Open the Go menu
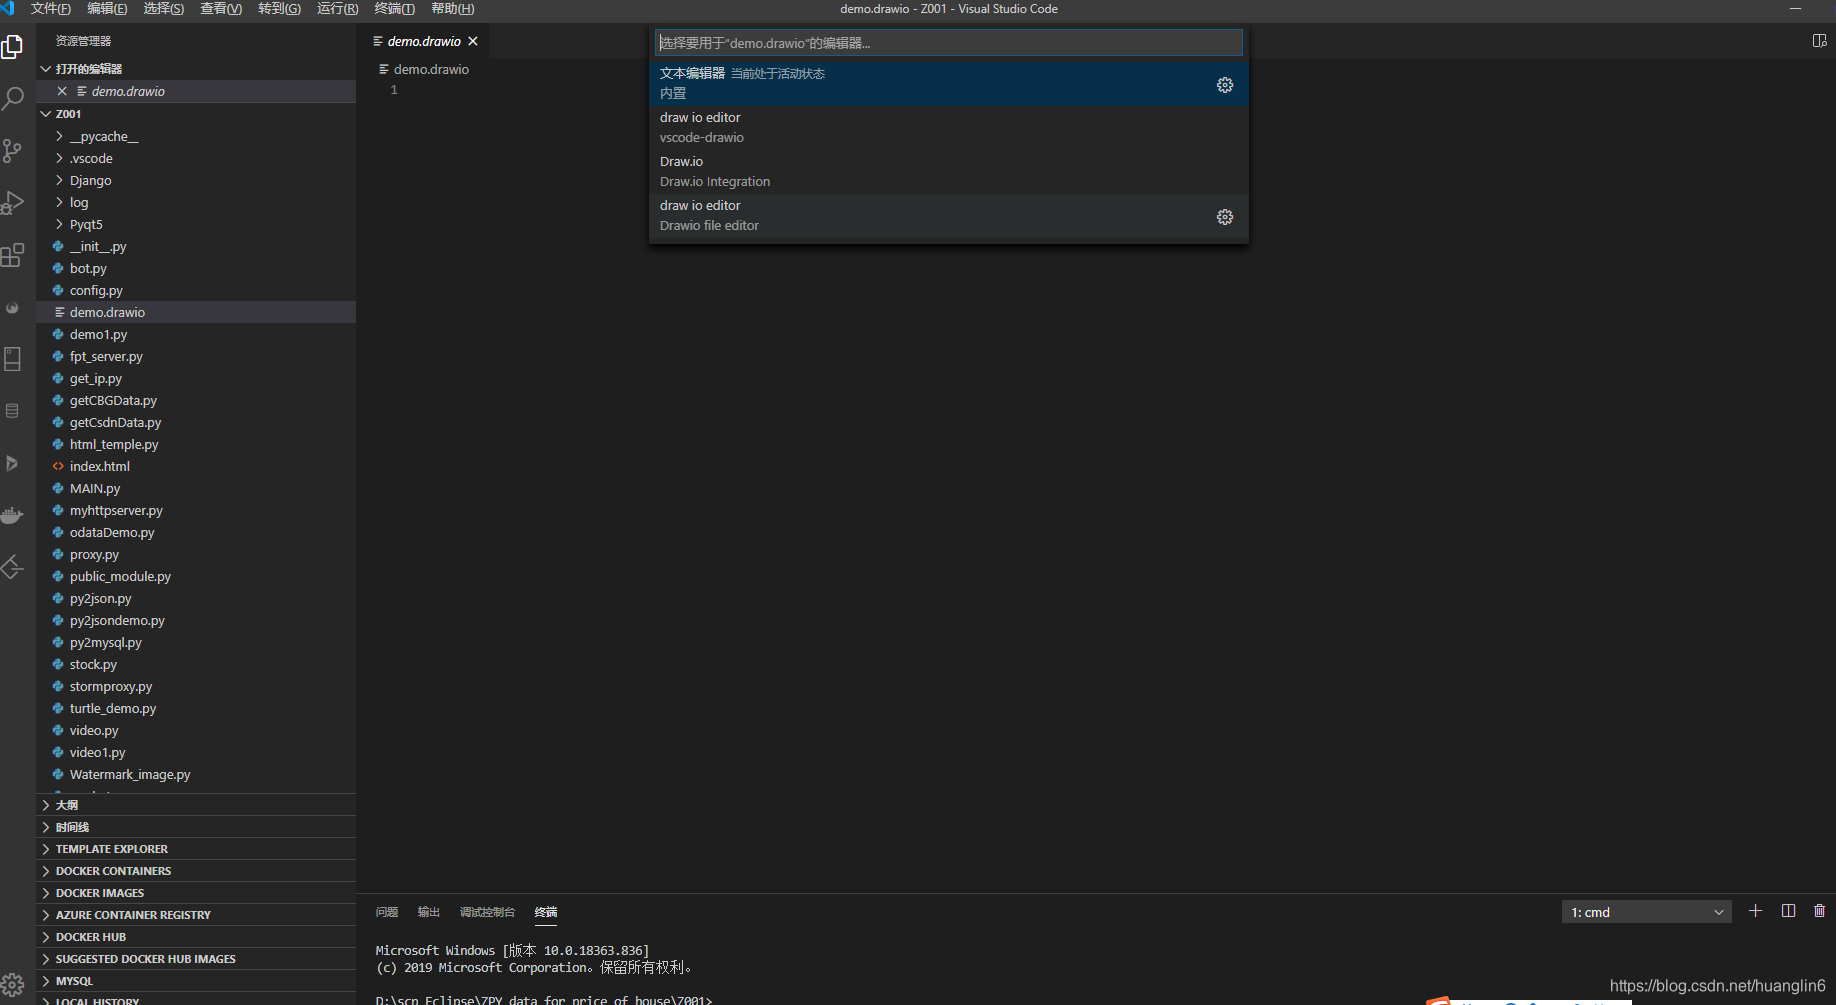Image resolution: width=1836 pixels, height=1005 pixels. pyautogui.click(x=279, y=9)
